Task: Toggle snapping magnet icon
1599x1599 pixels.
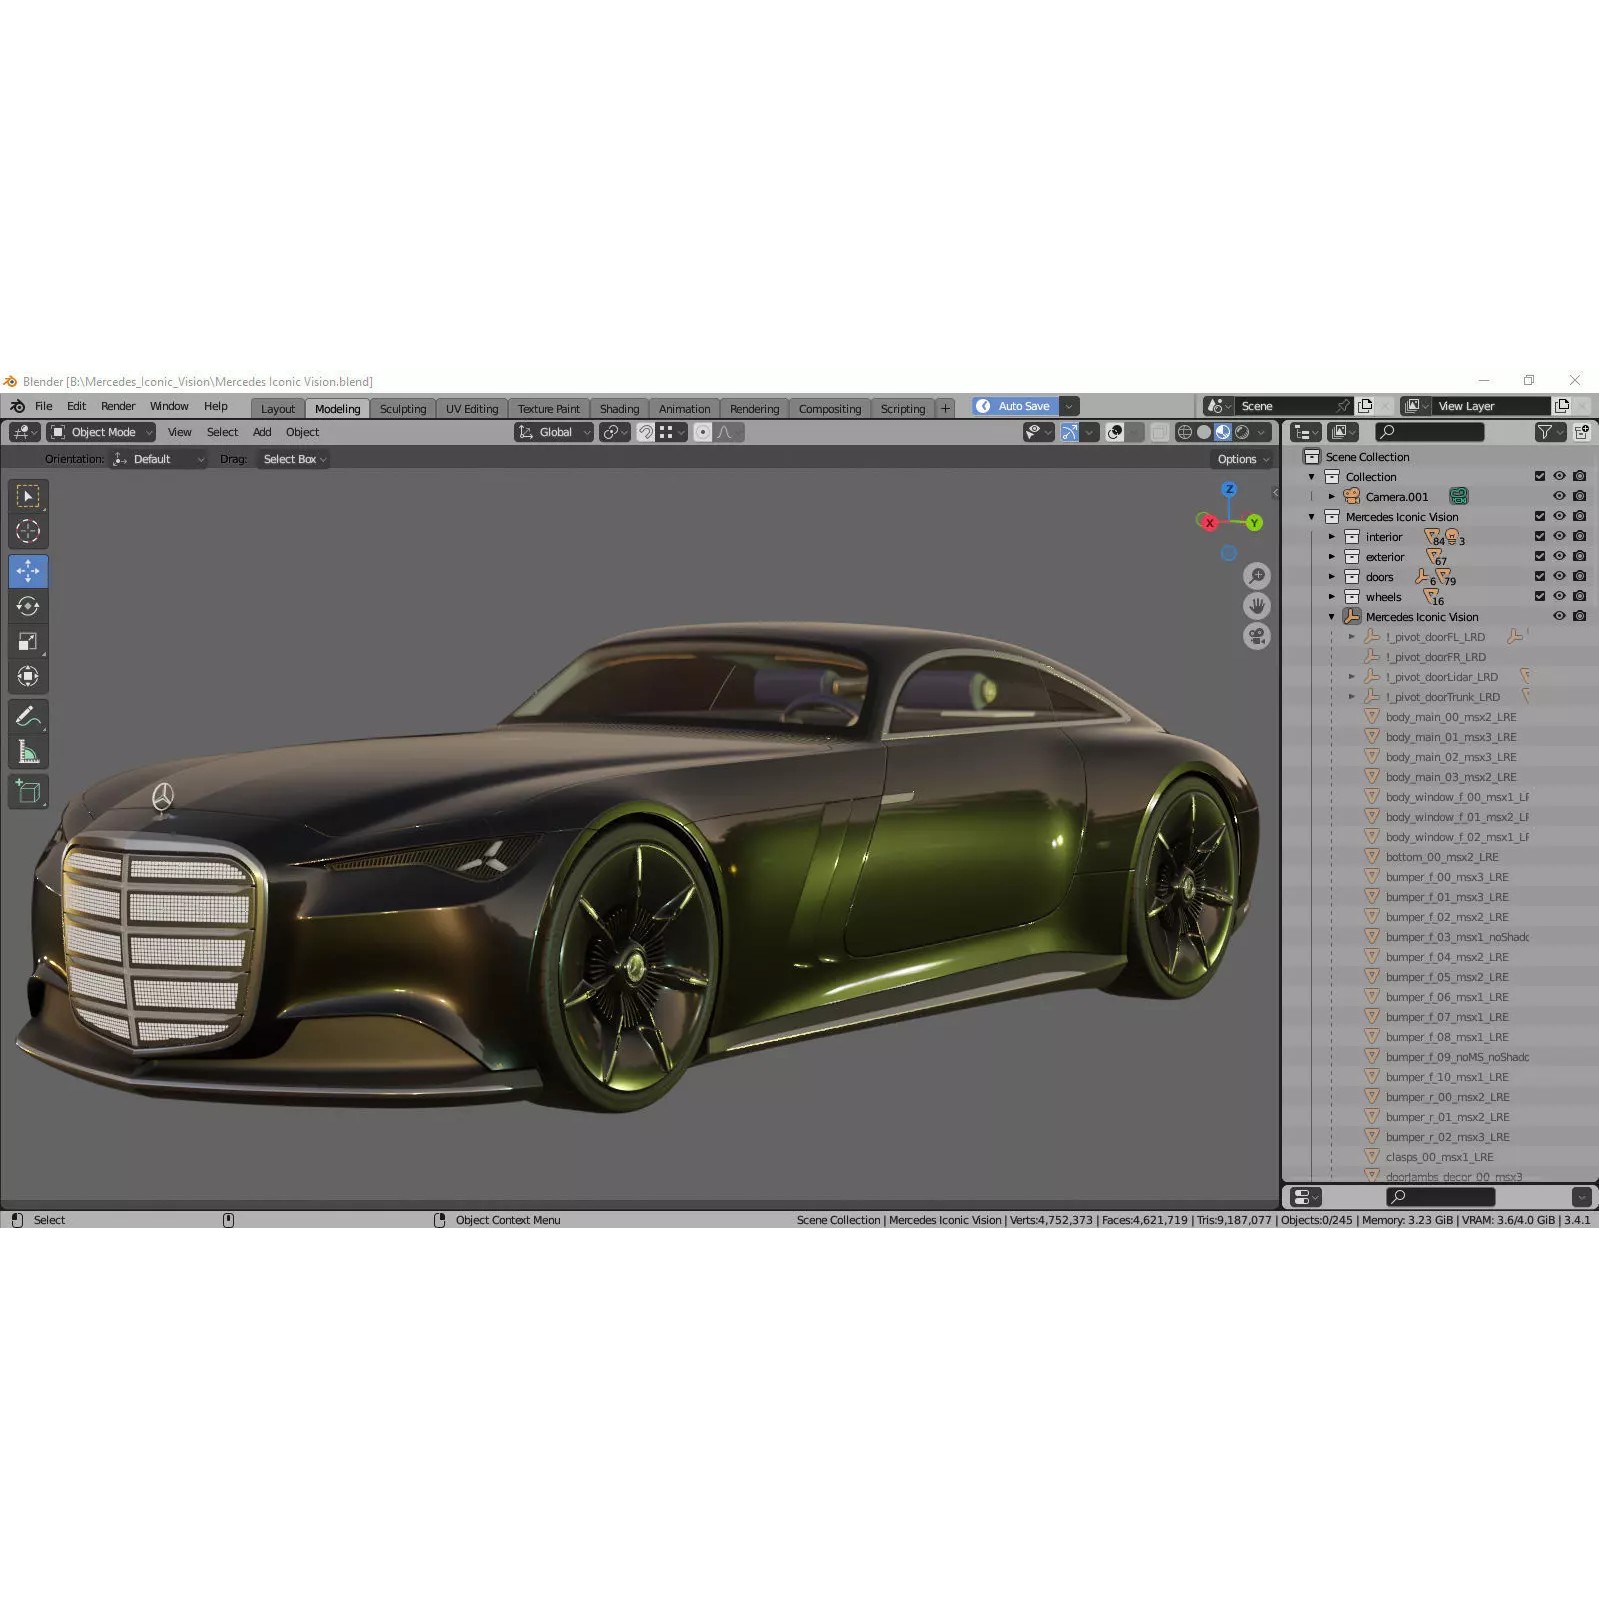Action: coord(646,432)
